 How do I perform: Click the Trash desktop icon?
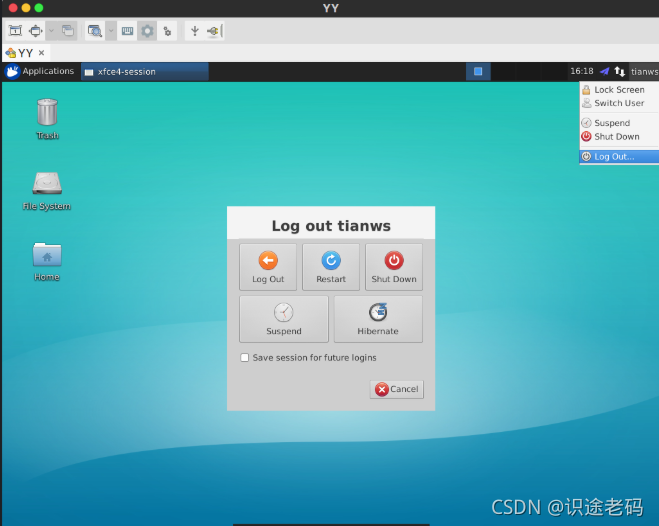point(47,119)
